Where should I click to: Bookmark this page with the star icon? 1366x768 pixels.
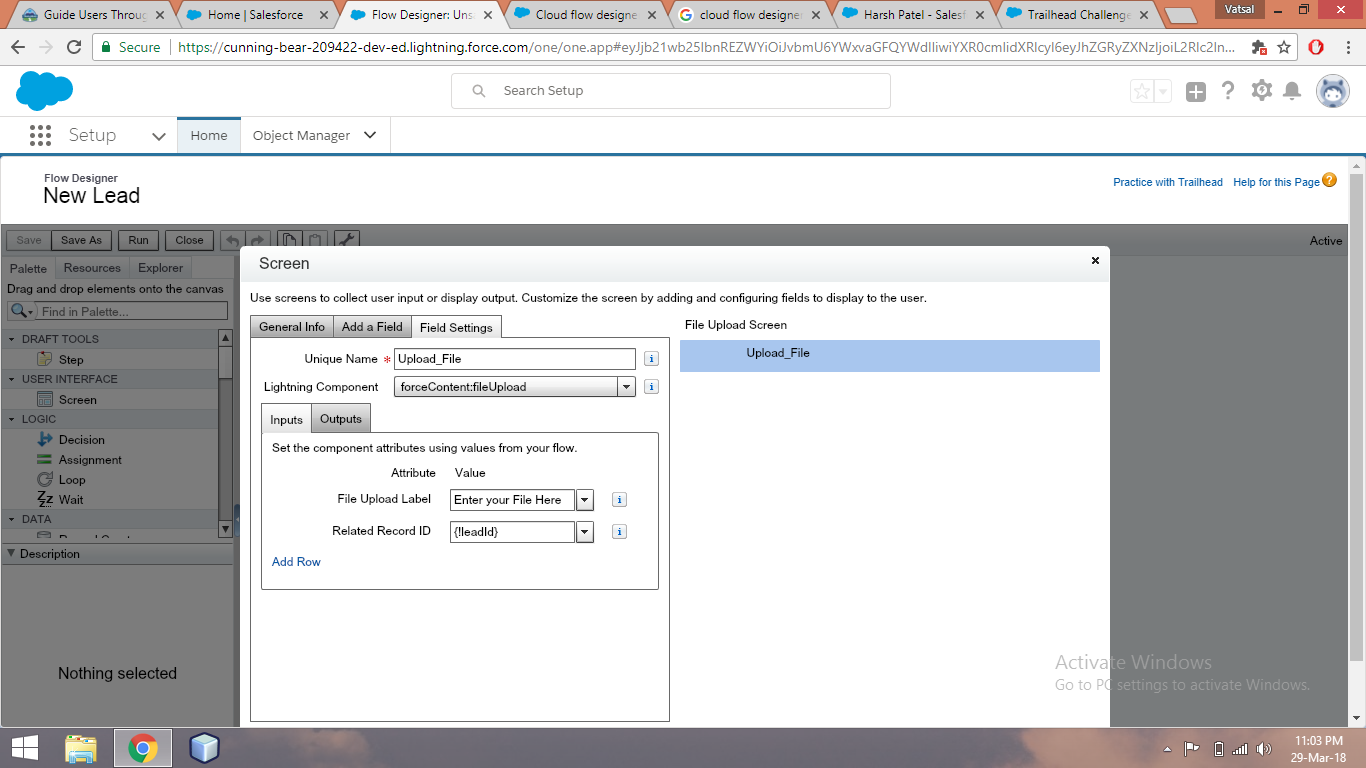click(x=1284, y=47)
